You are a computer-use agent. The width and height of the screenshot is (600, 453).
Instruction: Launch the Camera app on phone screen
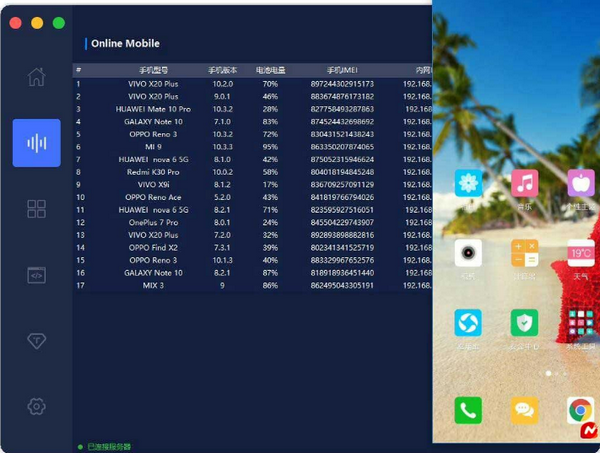(x=468, y=253)
